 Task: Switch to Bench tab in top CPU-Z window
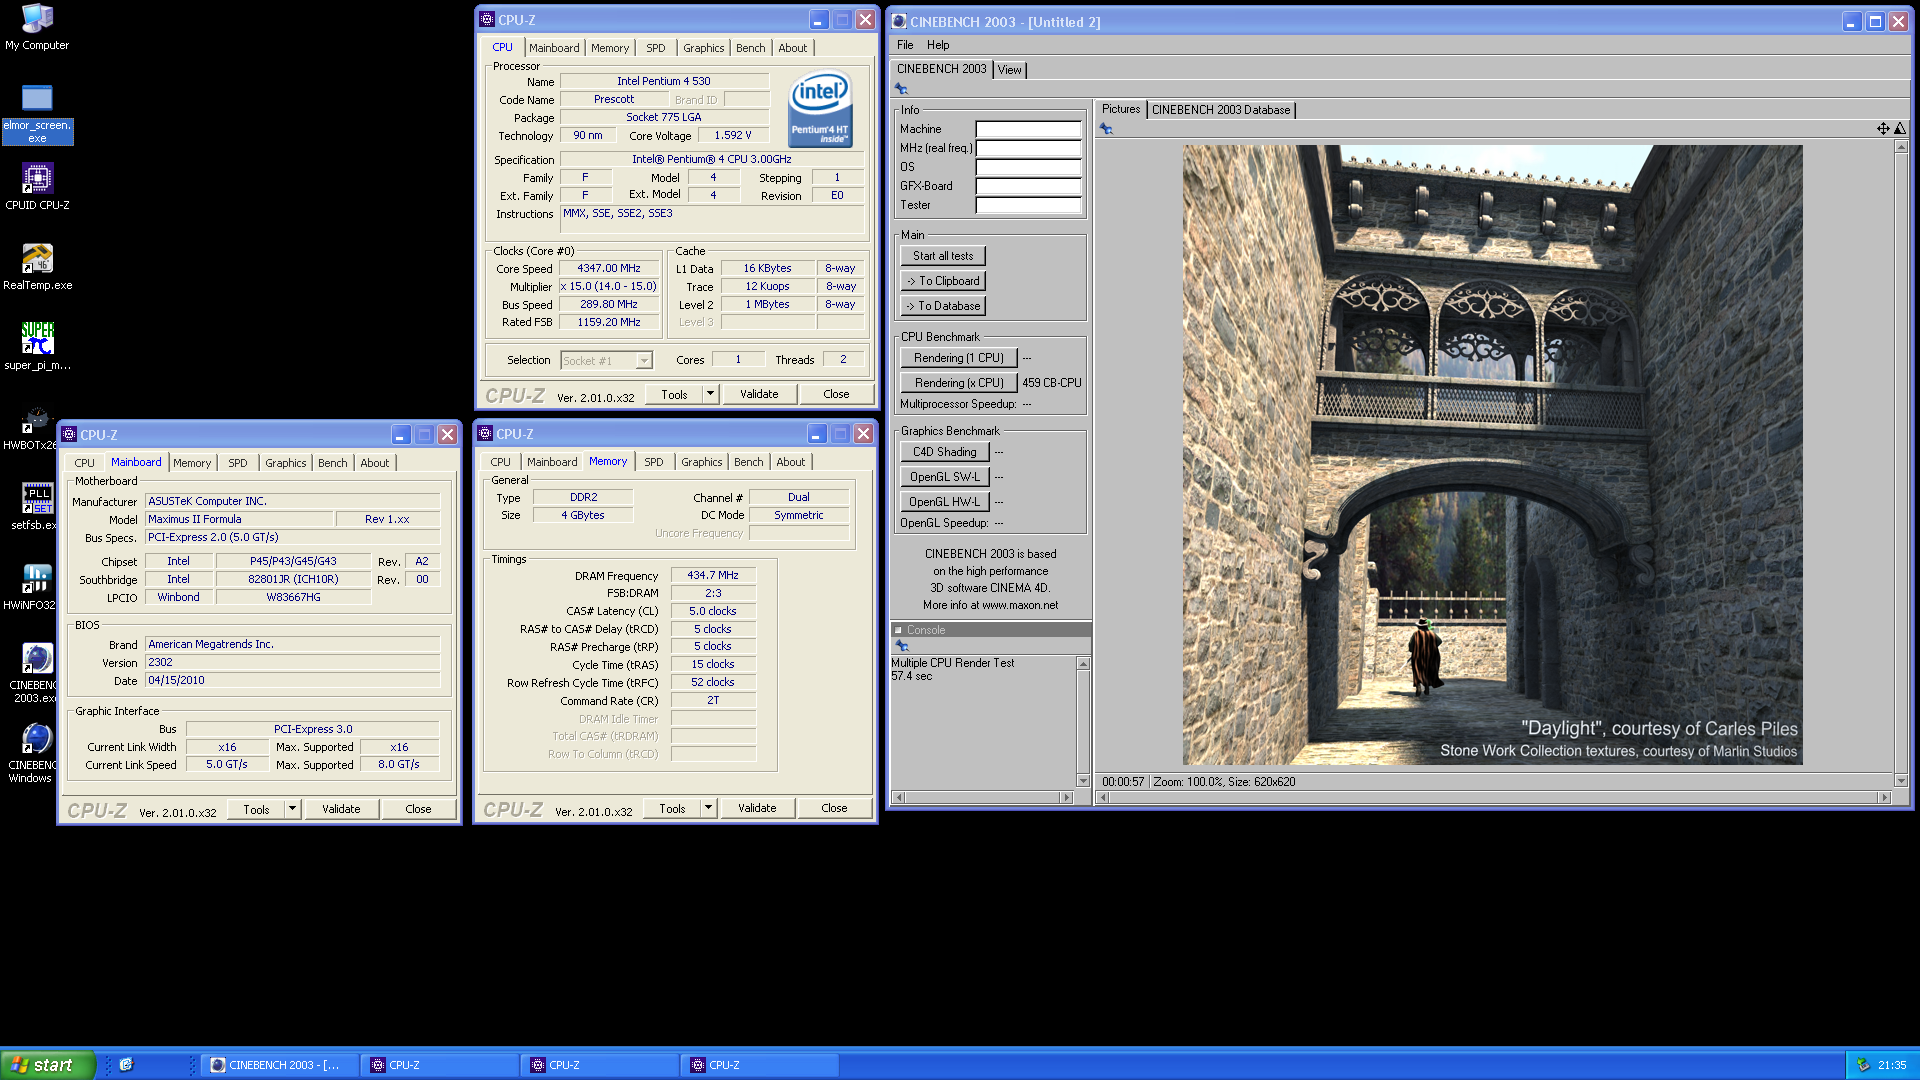pos(750,48)
